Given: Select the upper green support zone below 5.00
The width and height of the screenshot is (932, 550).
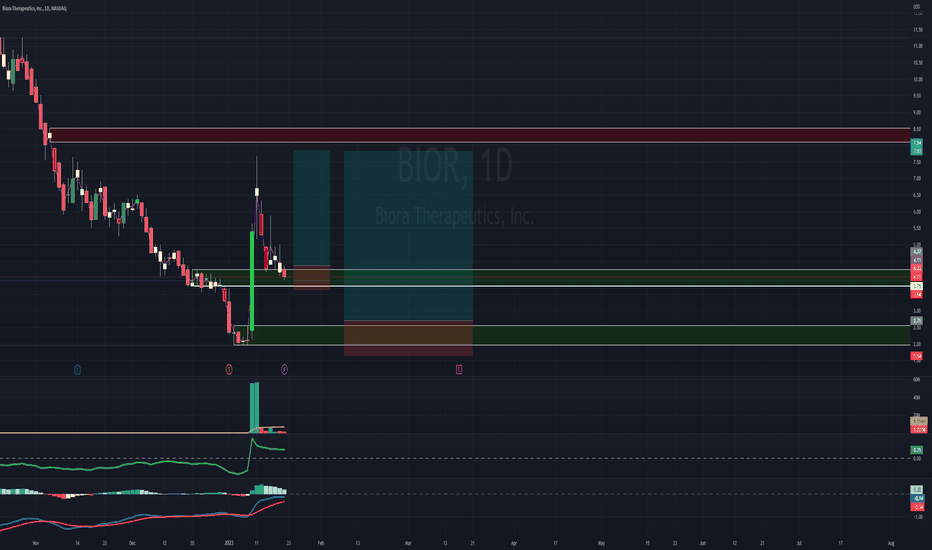Looking at the screenshot, I should coord(551,278).
